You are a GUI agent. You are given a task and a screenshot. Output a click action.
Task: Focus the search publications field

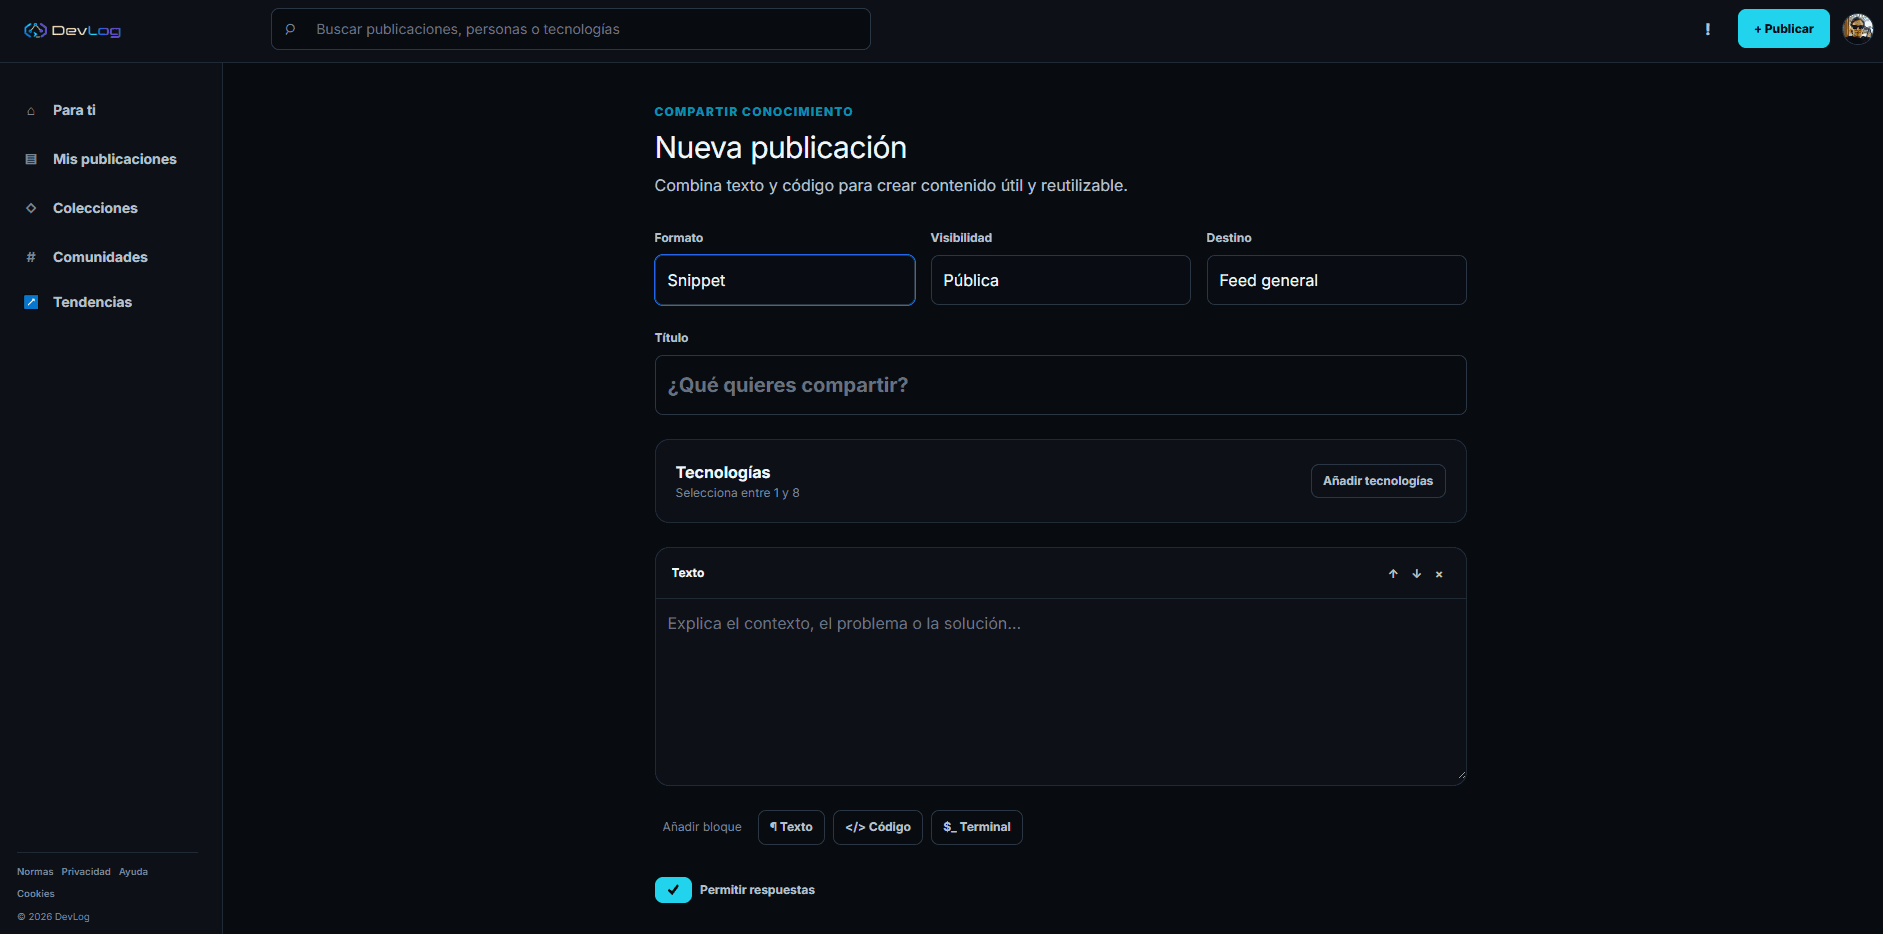tap(571, 29)
